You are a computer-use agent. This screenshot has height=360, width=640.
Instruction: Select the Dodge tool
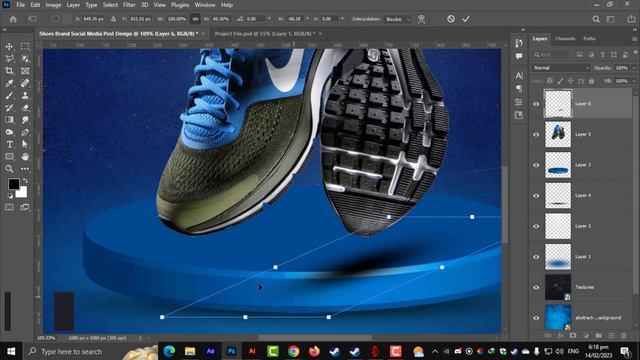click(9, 132)
